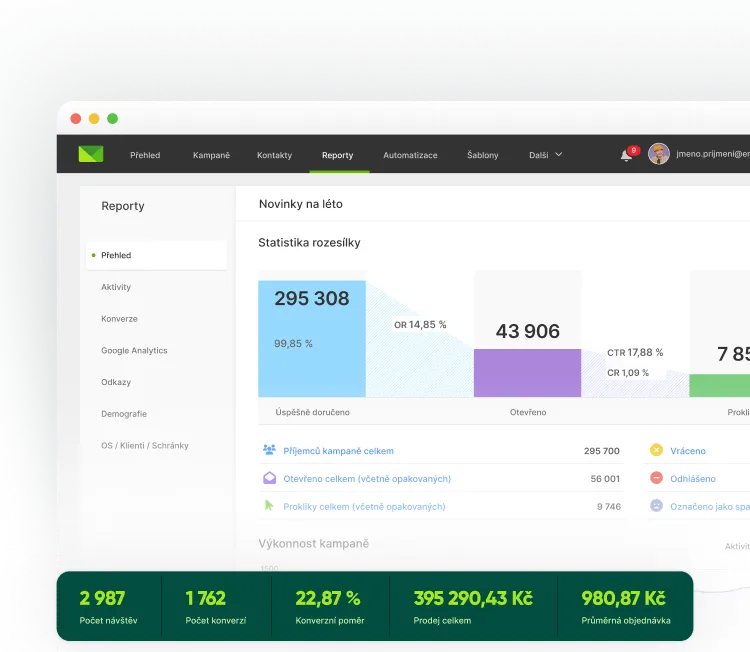This screenshot has height=652, width=750.
Task: Click the purple opened 43 906 bar
Action: tap(527, 372)
